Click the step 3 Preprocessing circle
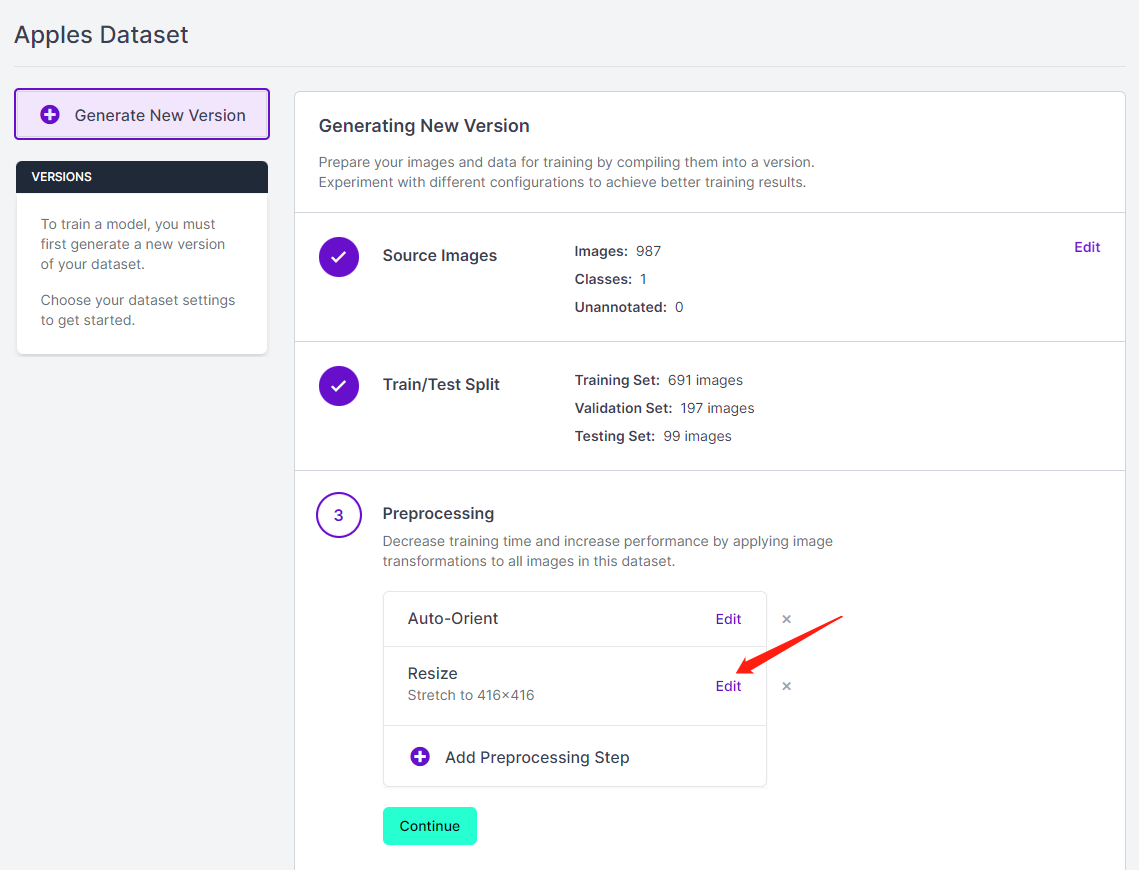The width and height of the screenshot is (1139, 870). [339, 515]
